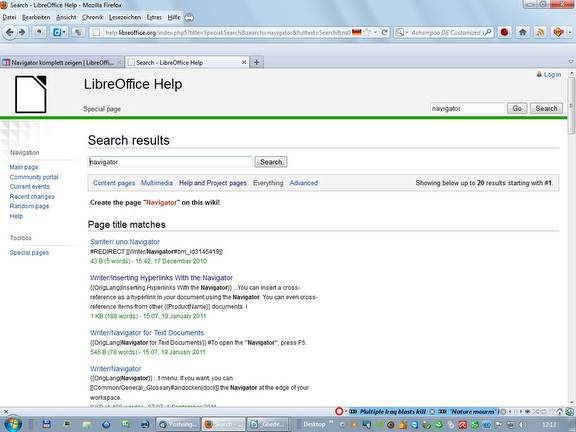
Task: Open Writer/Navigator for Text Documents result
Action: [147, 333]
